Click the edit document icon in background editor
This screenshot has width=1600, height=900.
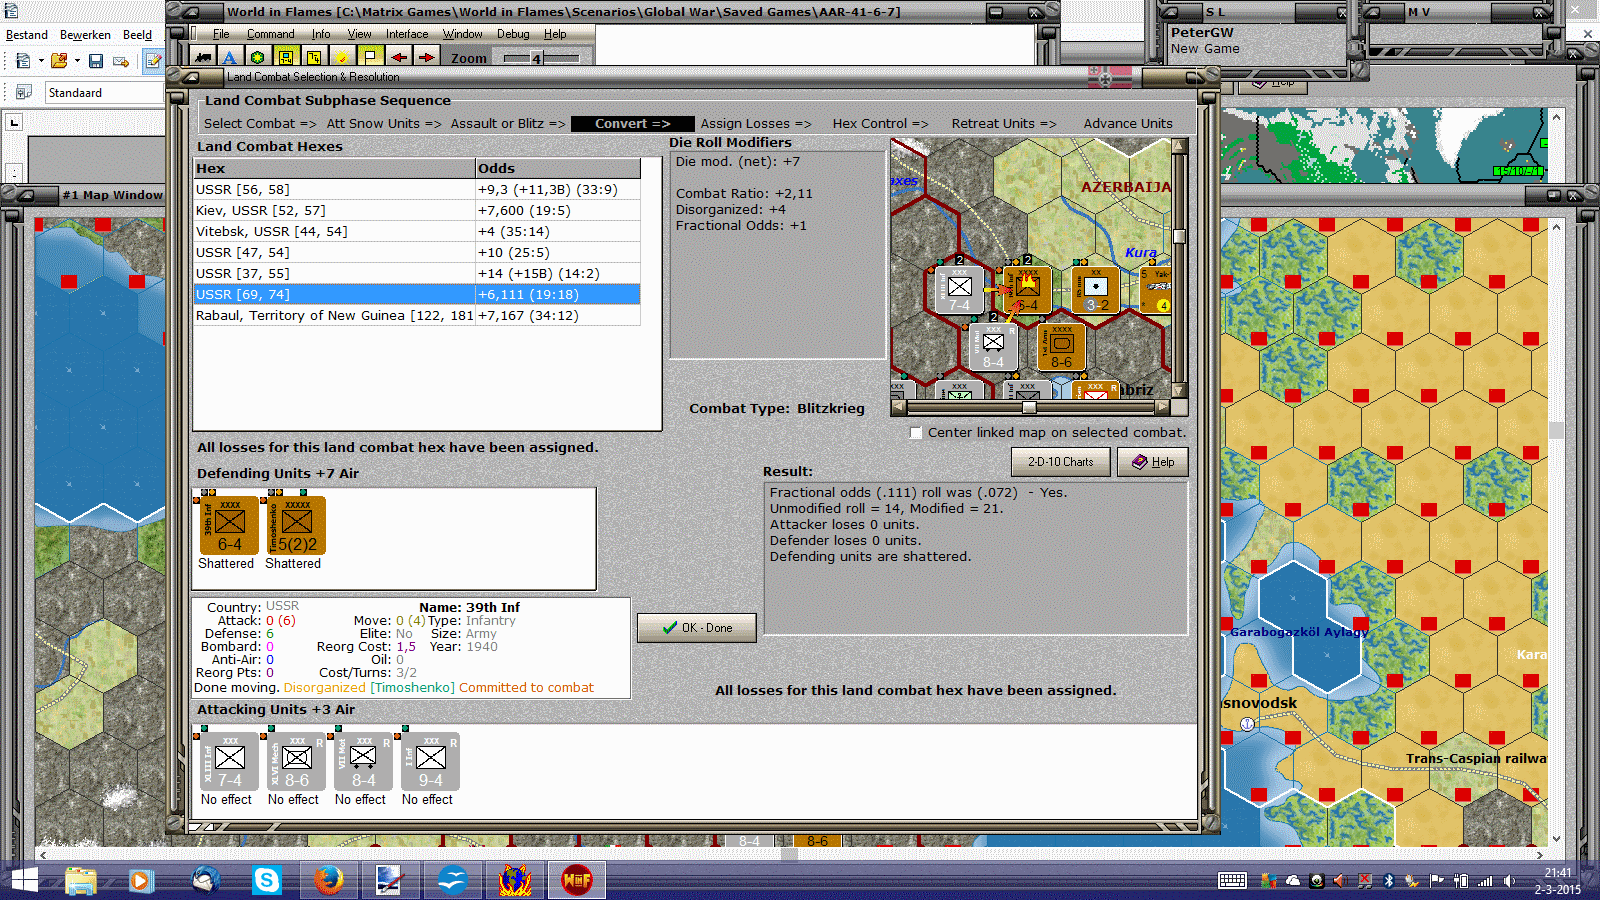153,61
